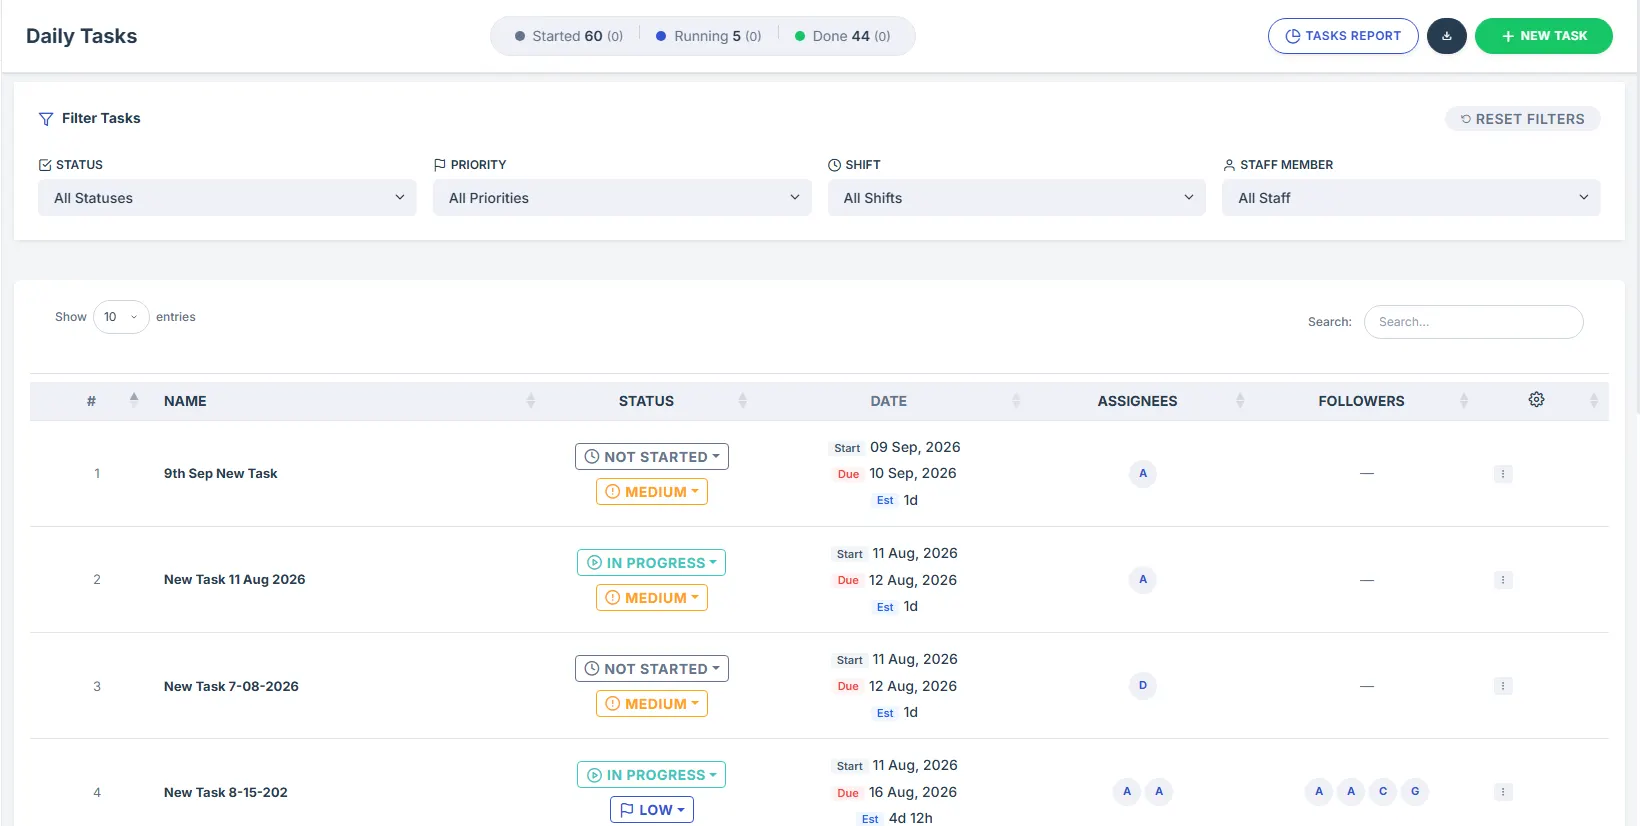1640x826 pixels.
Task: Sort table by FOLLOWERS column arrows
Action: [1464, 401]
